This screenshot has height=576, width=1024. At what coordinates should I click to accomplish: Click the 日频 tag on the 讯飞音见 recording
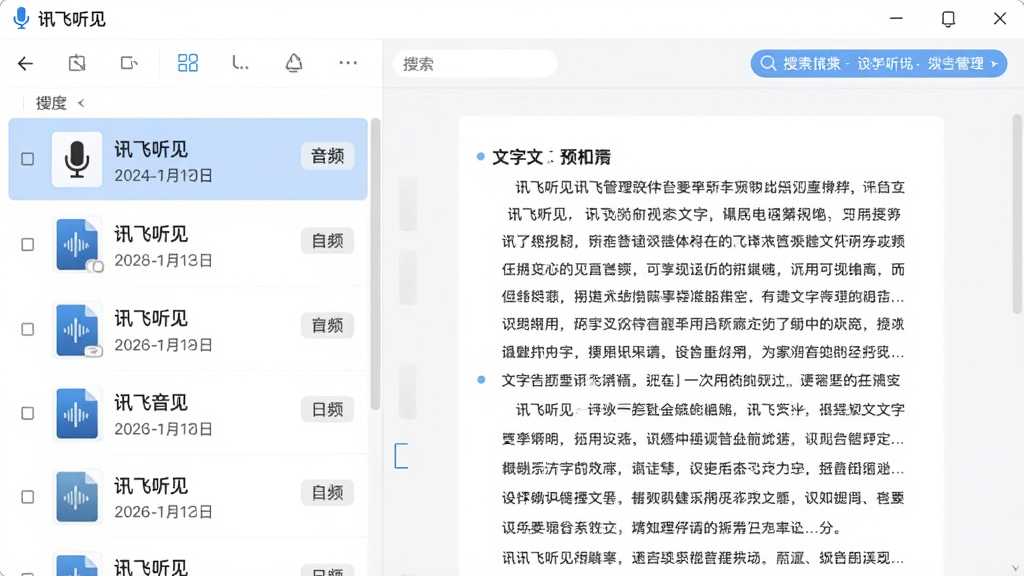pos(327,409)
